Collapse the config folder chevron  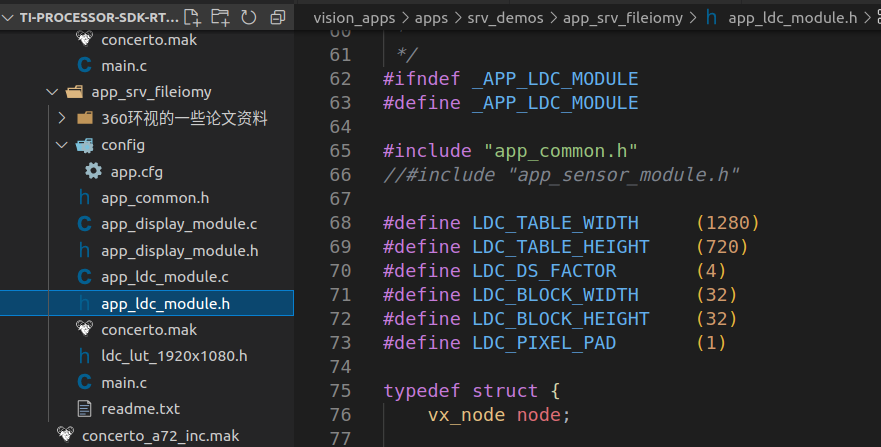pos(62,145)
